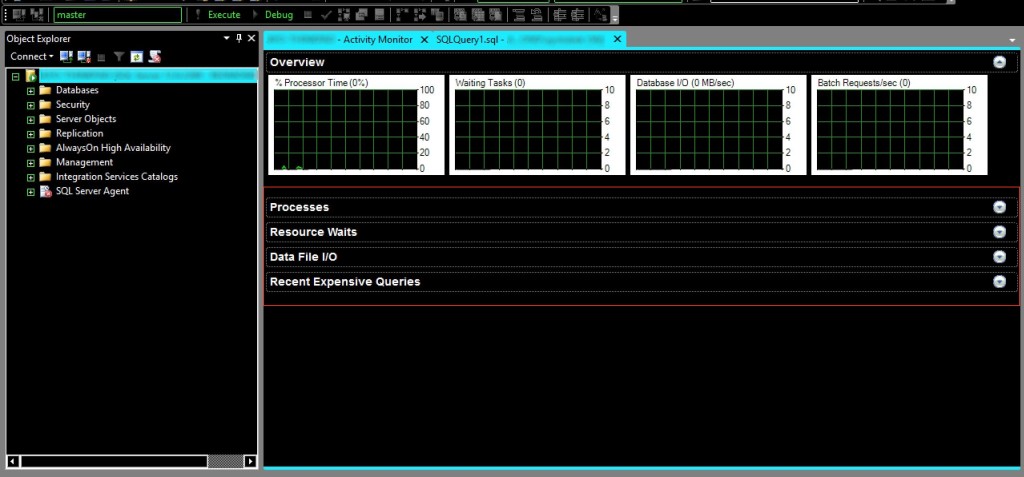
Task: Toggle the IntelliSense Enabled icon
Action: click(379, 14)
